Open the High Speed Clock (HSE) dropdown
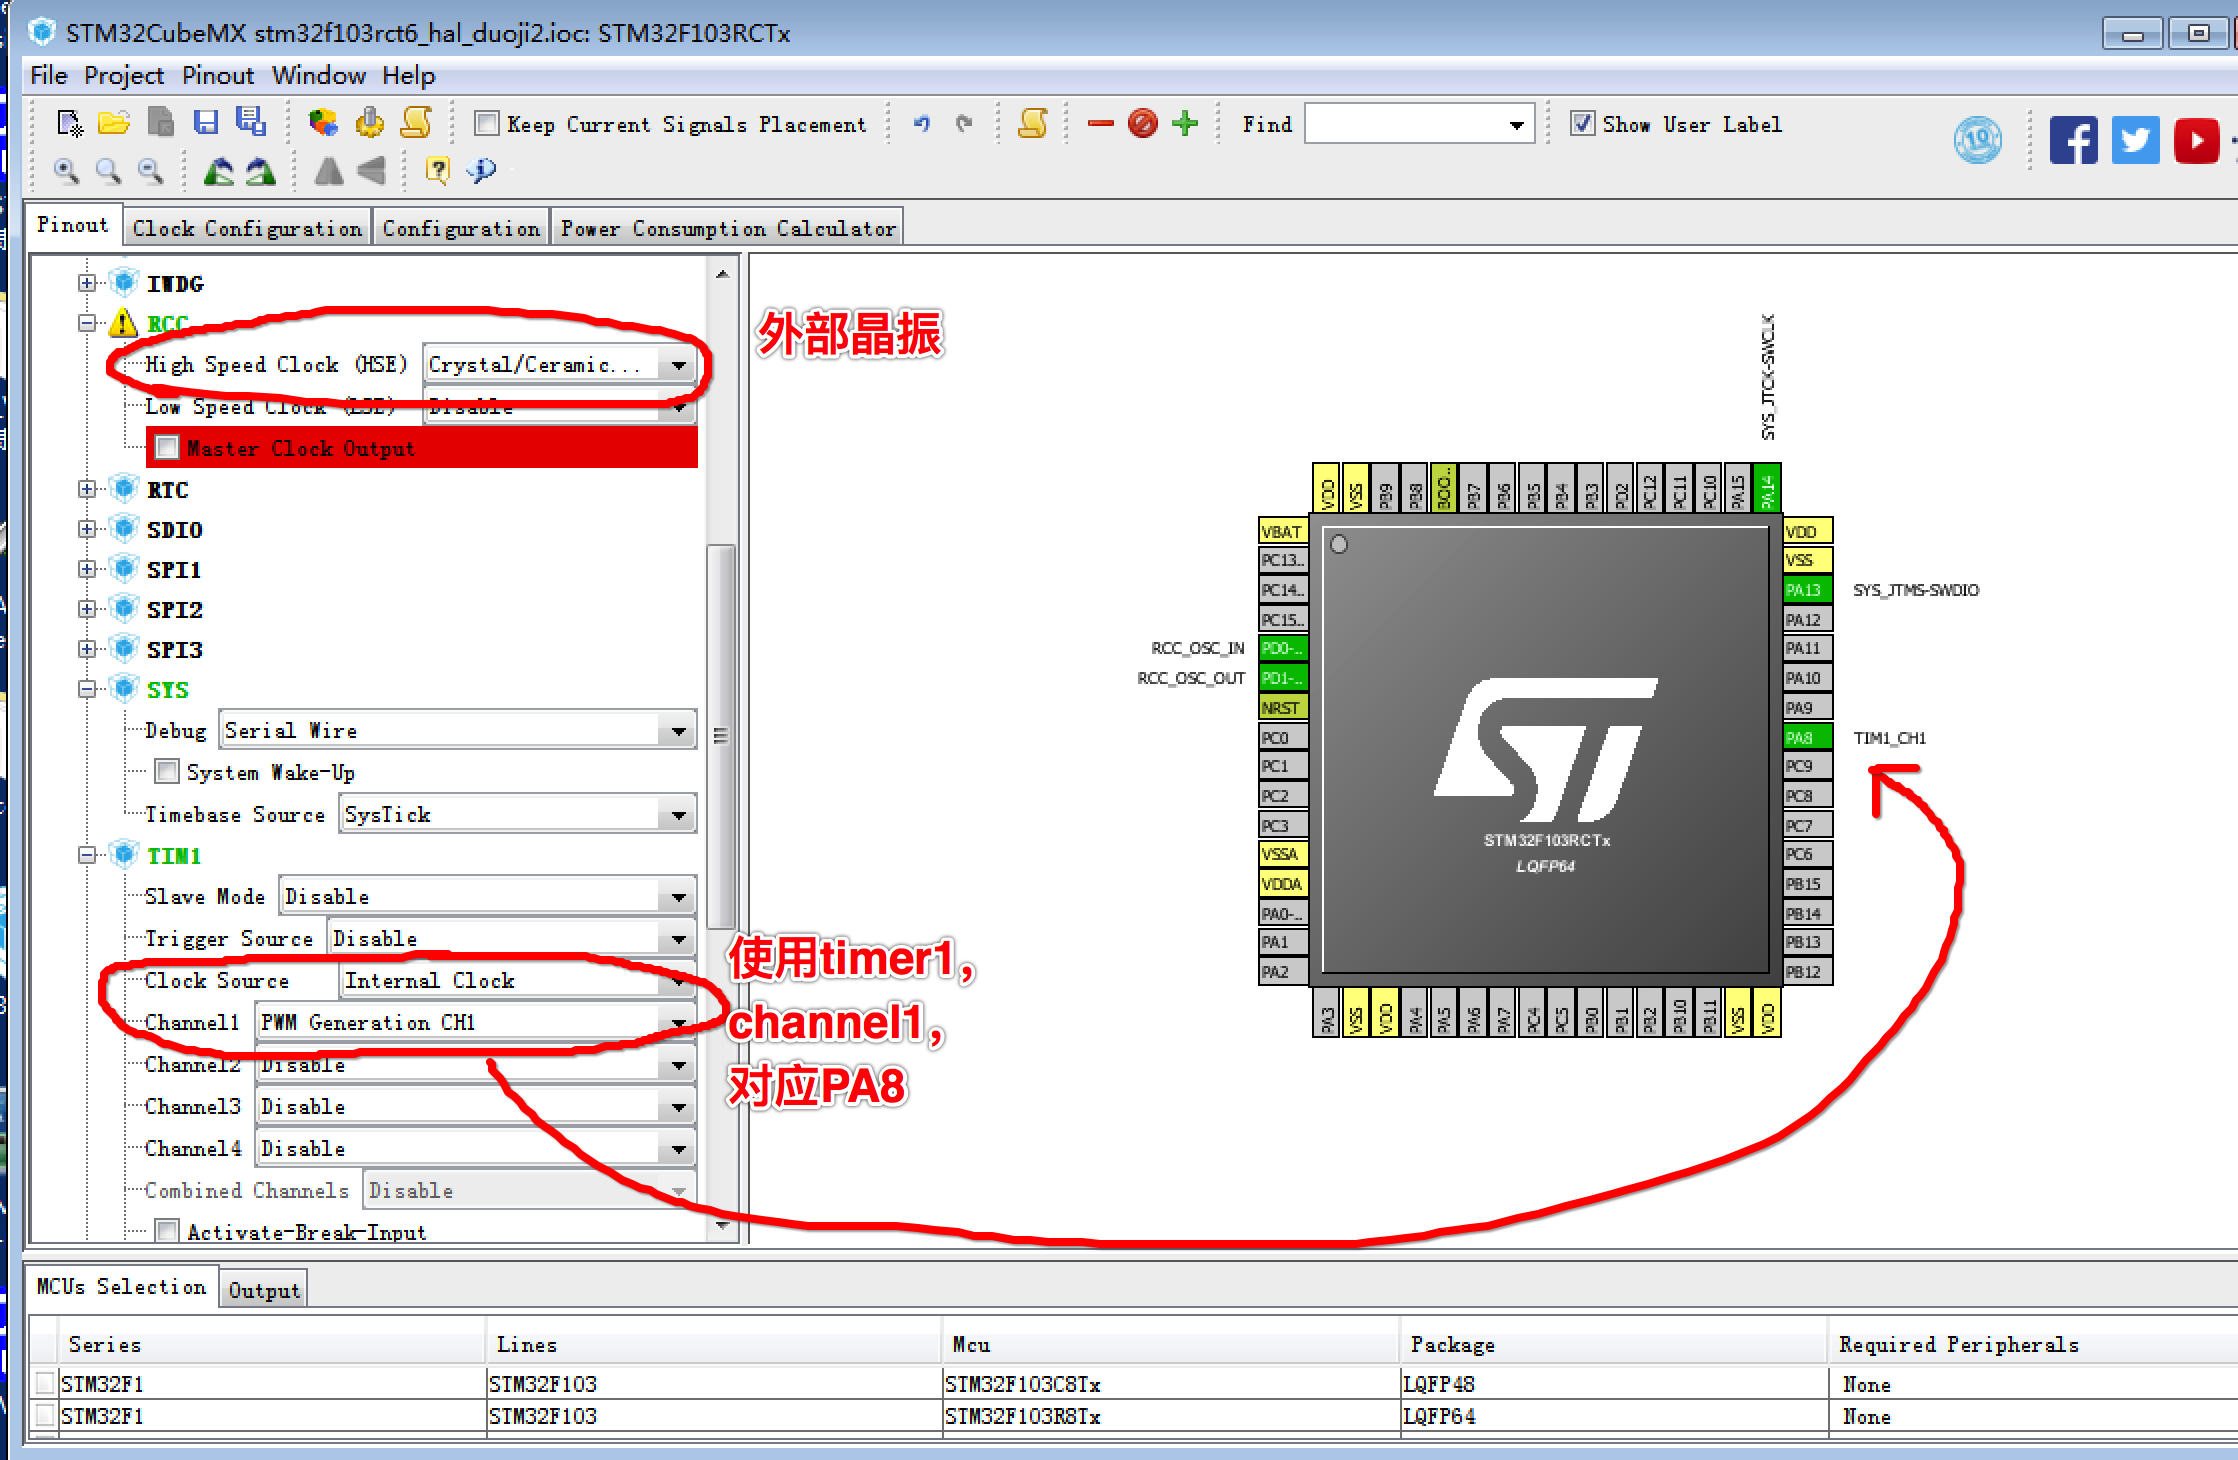Screen dimensions: 2238x1460 [x=680, y=364]
